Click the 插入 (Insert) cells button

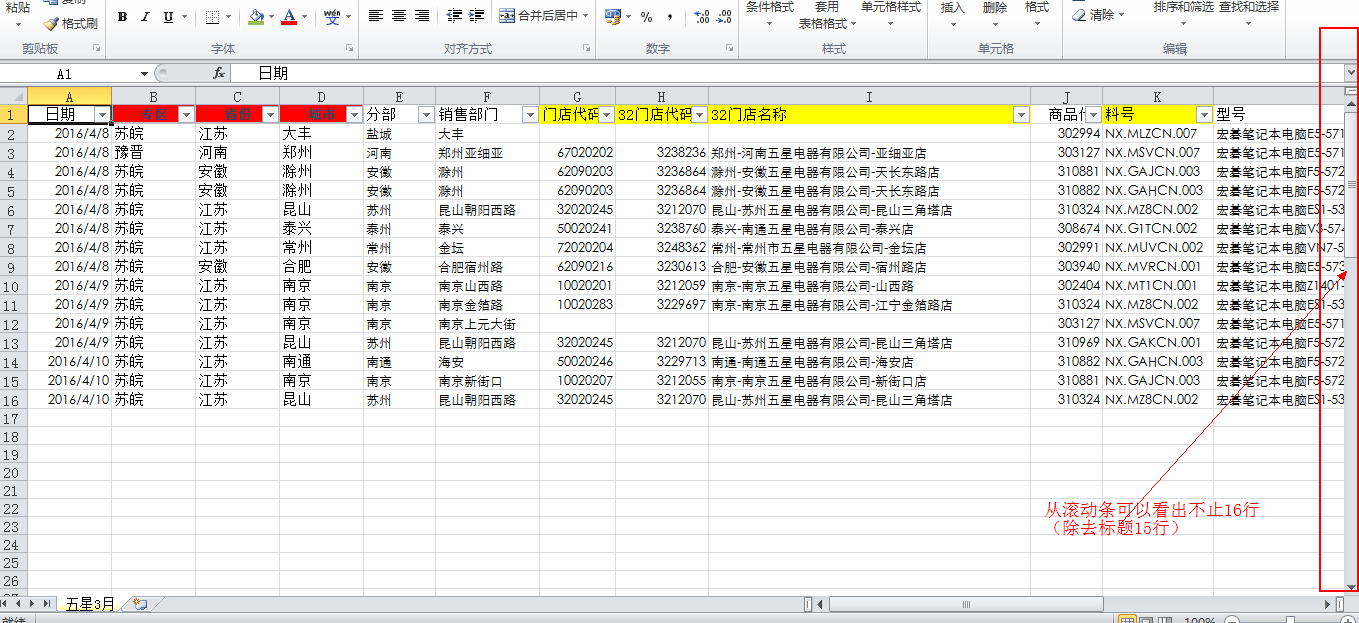tap(954, 12)
